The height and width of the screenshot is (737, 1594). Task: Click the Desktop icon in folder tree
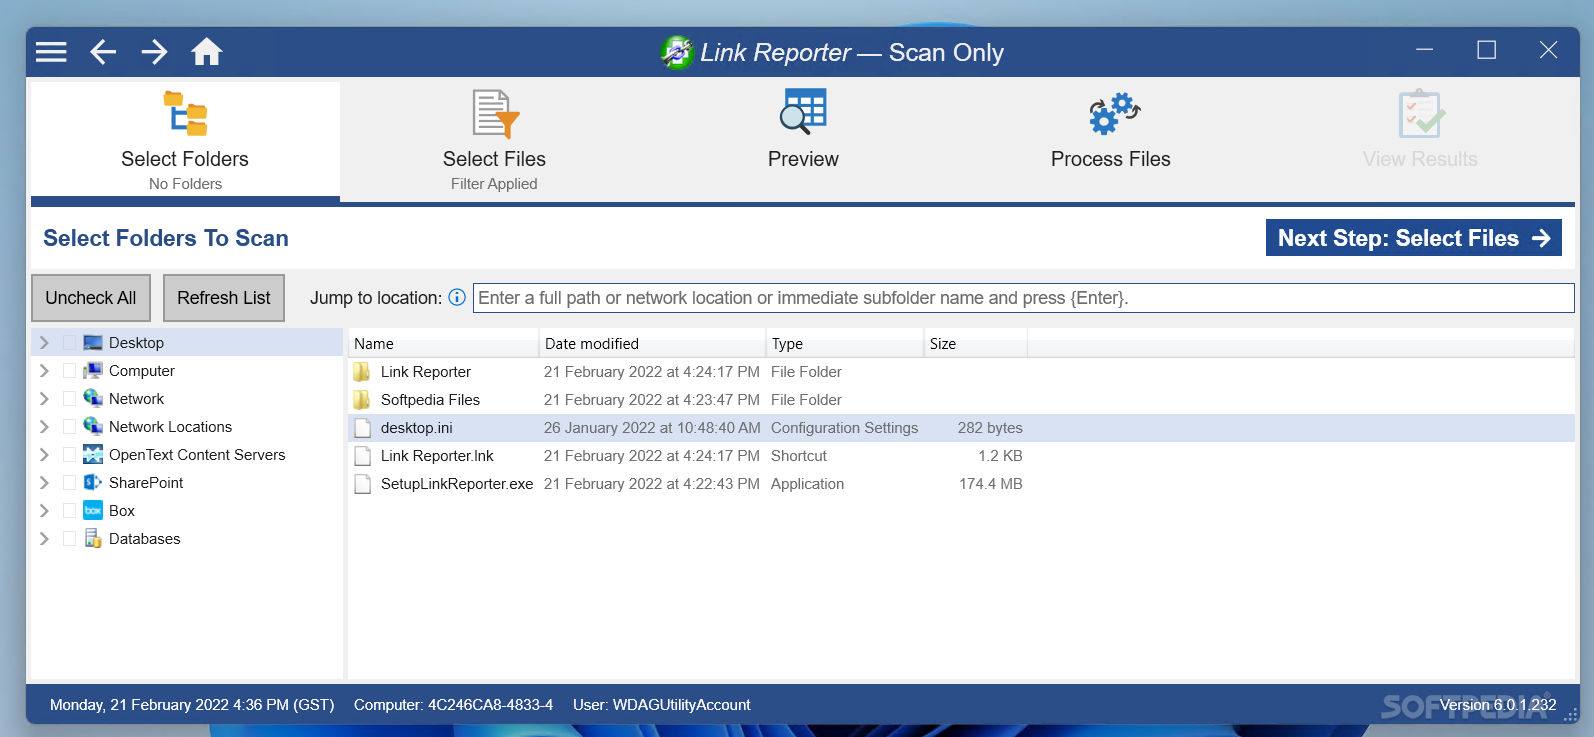point(93,343)
